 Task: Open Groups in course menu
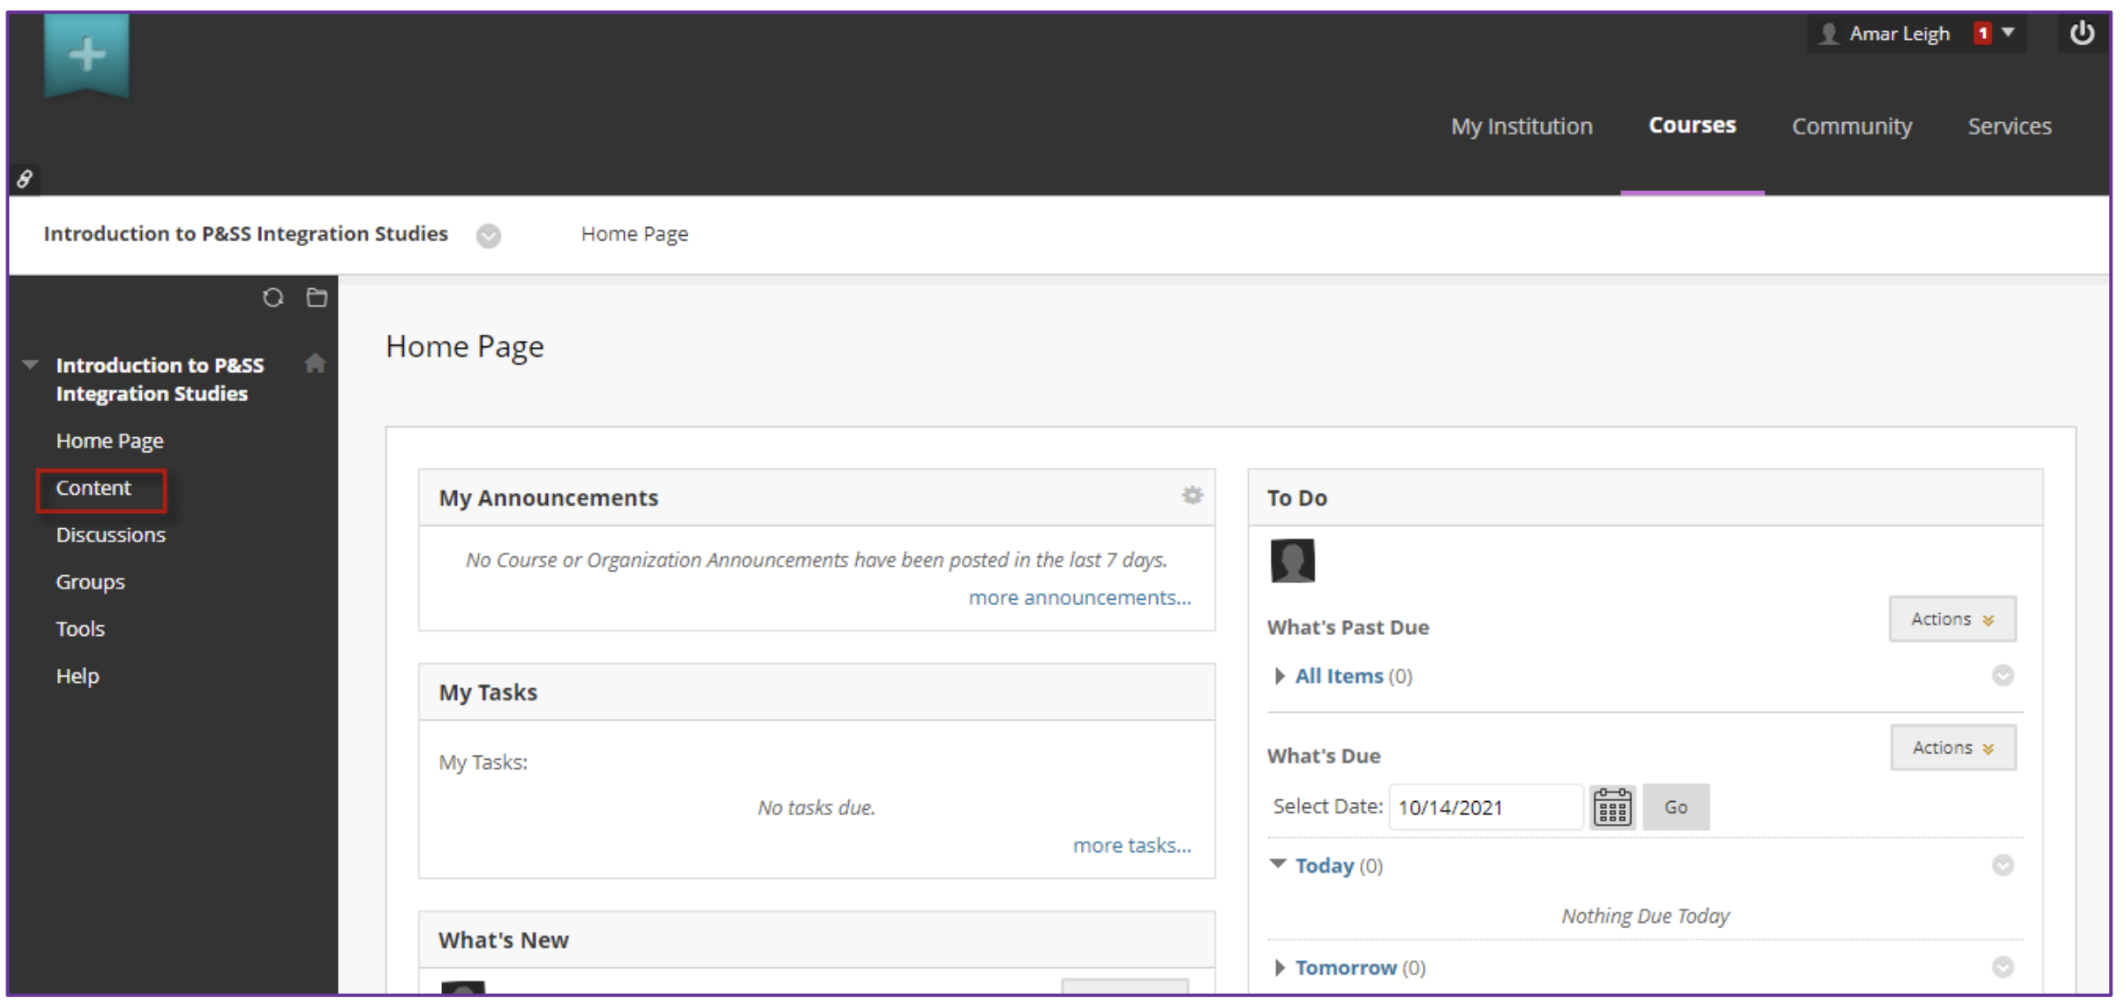tap(90, 582)
